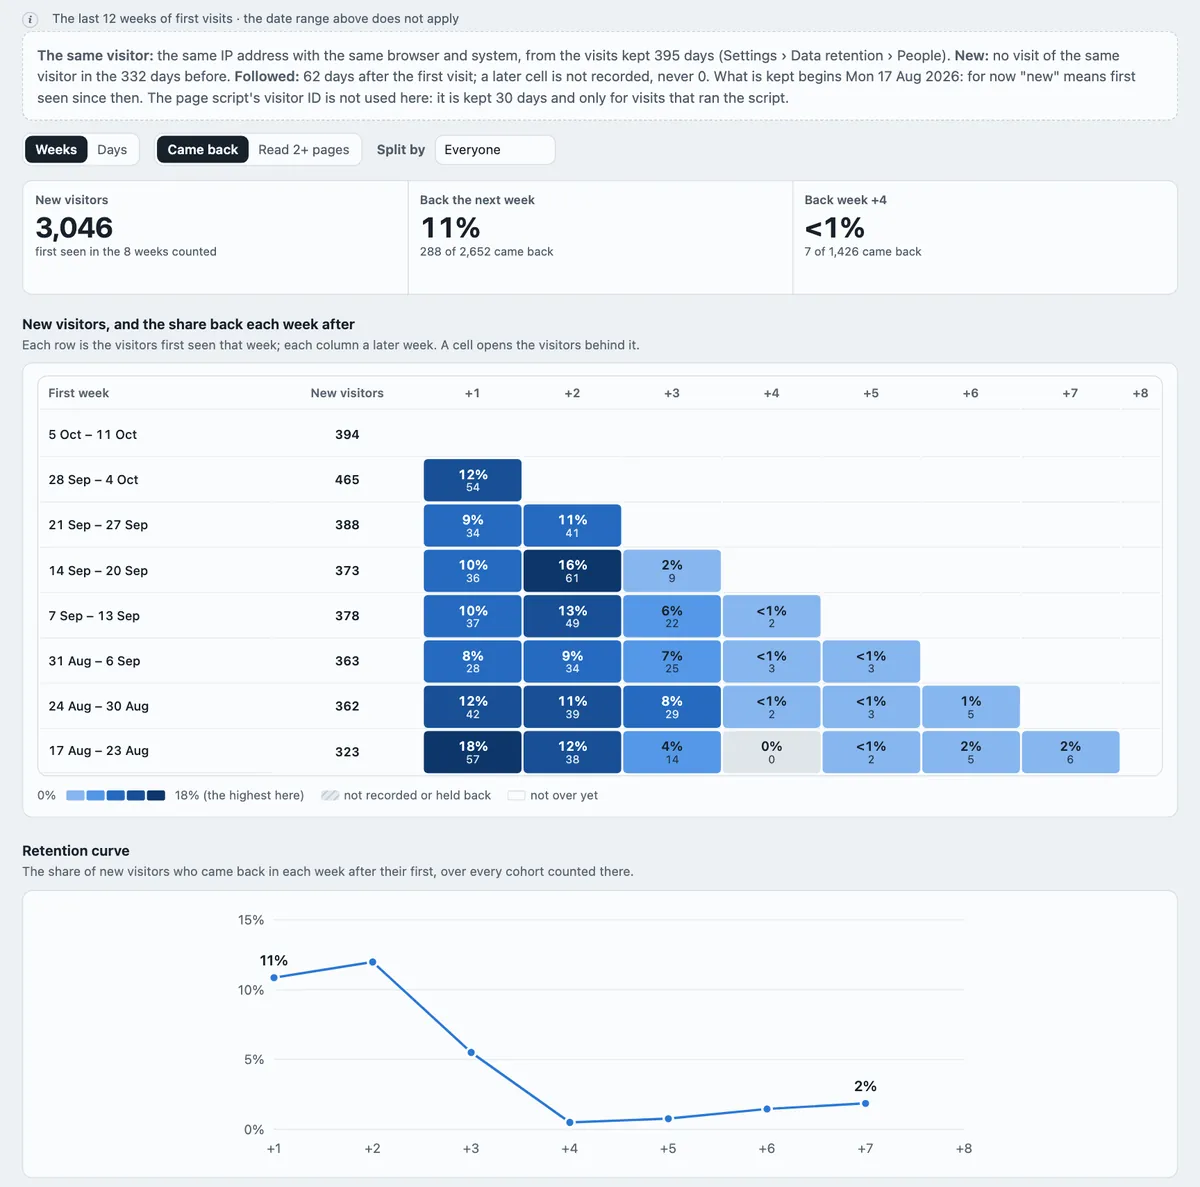The width and height of the screenshot is (1200, 1187).
Task: Click the +1 point on the retention curve
Action: point(274,977)
